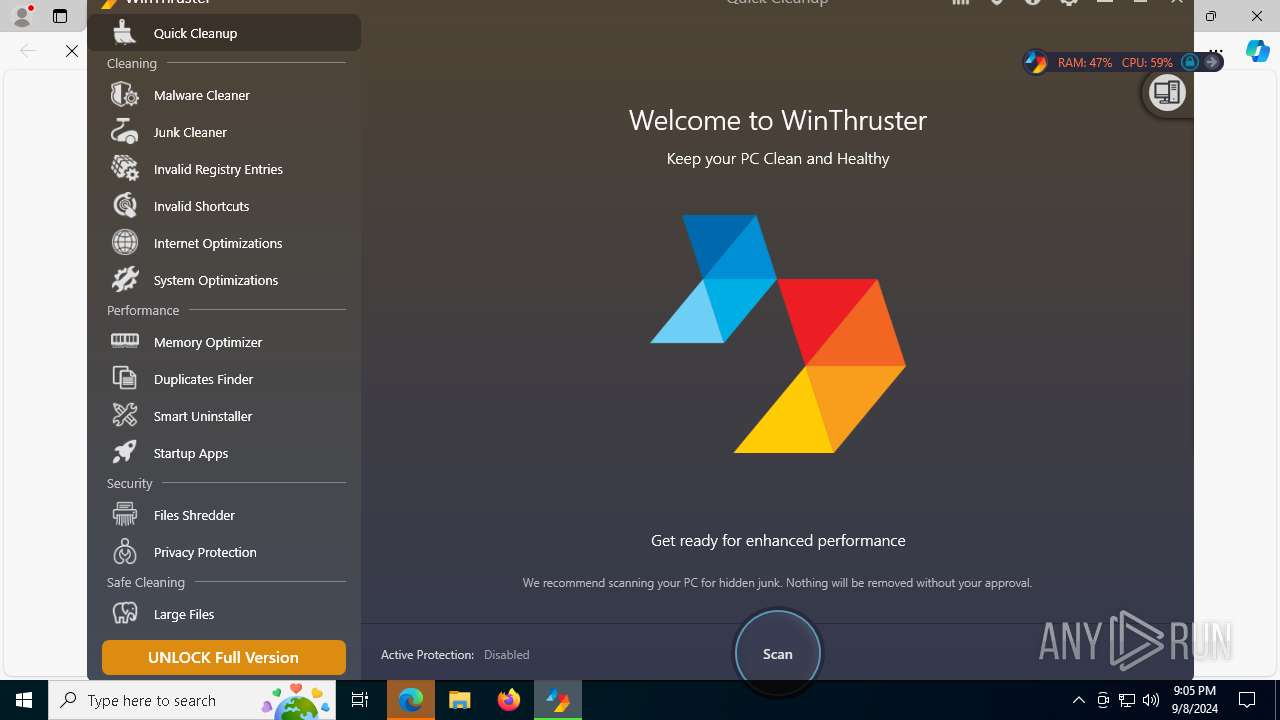The width and height of the screenshot is (1280, 720).
Task: Open Large Files elephant icon
Action: point(125,614)
